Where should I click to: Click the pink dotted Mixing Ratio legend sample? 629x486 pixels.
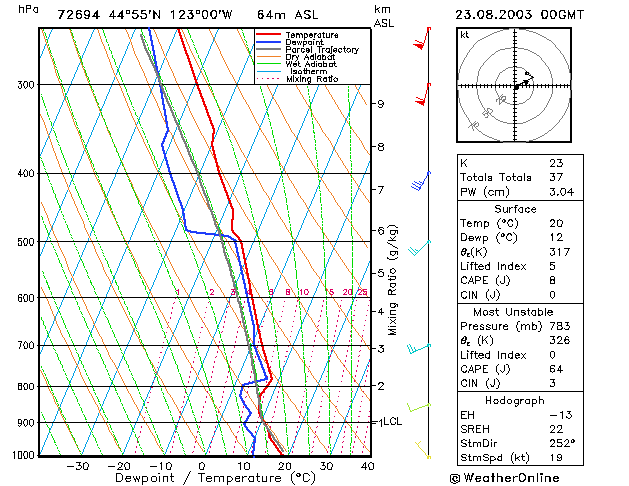click(268, 79)
